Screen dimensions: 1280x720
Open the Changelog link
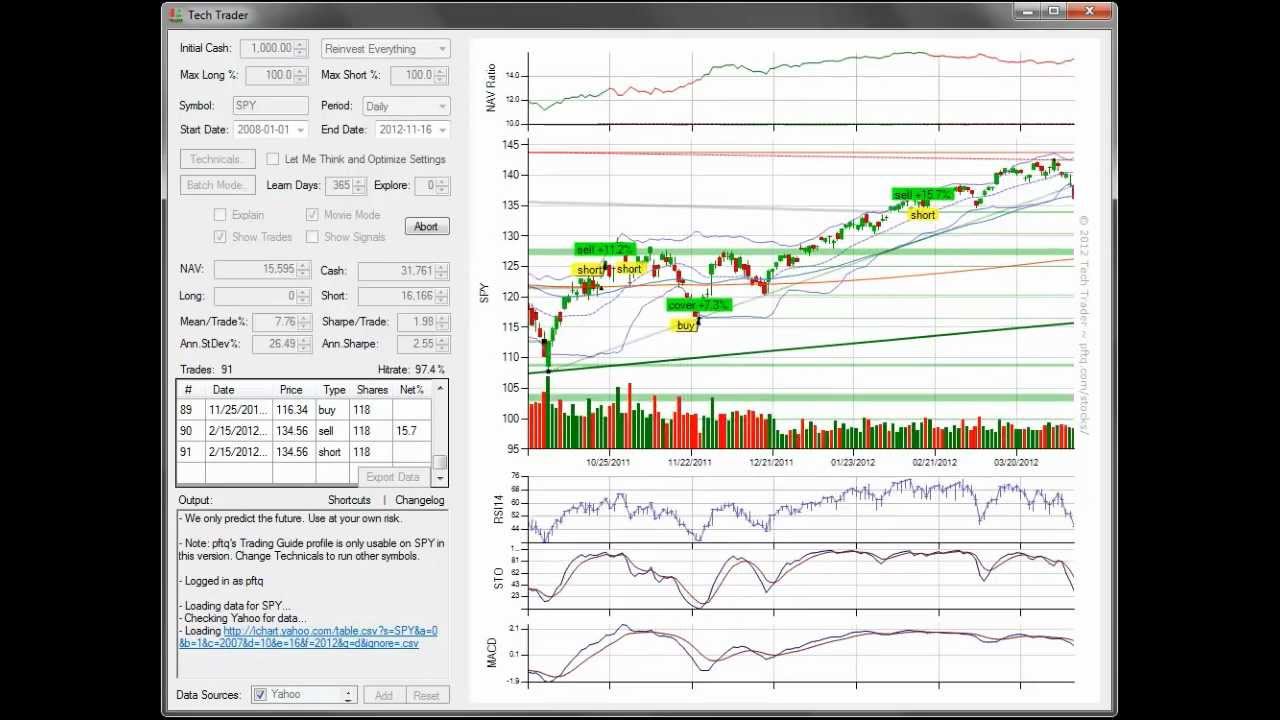tap(420, 500)
